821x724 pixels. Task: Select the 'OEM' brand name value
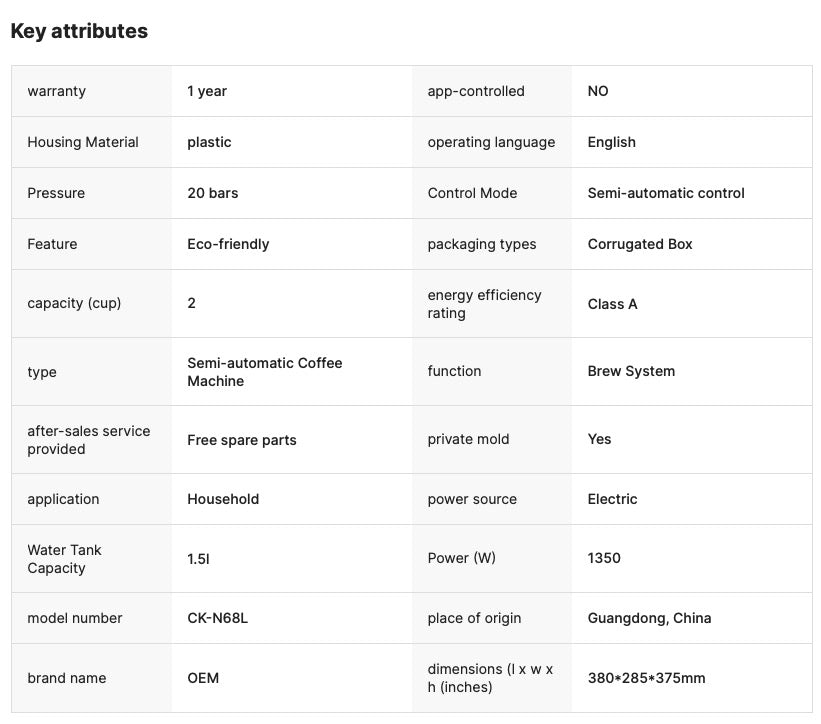click(x=203, y=678)
